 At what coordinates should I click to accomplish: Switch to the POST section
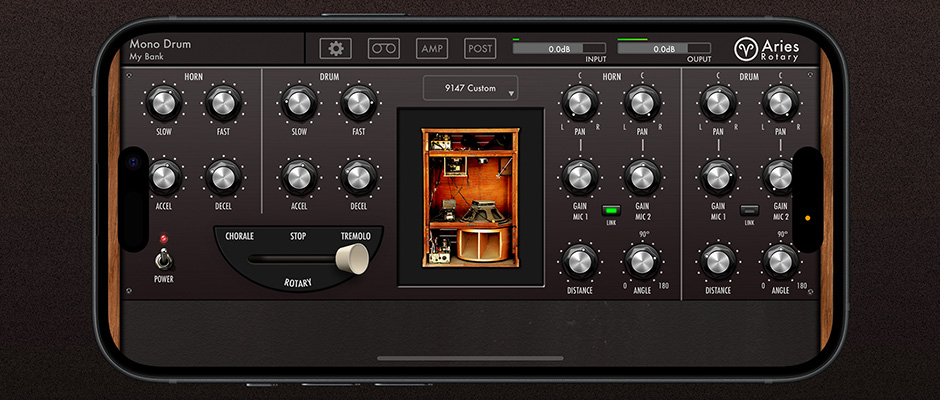(x=480, y=48)
